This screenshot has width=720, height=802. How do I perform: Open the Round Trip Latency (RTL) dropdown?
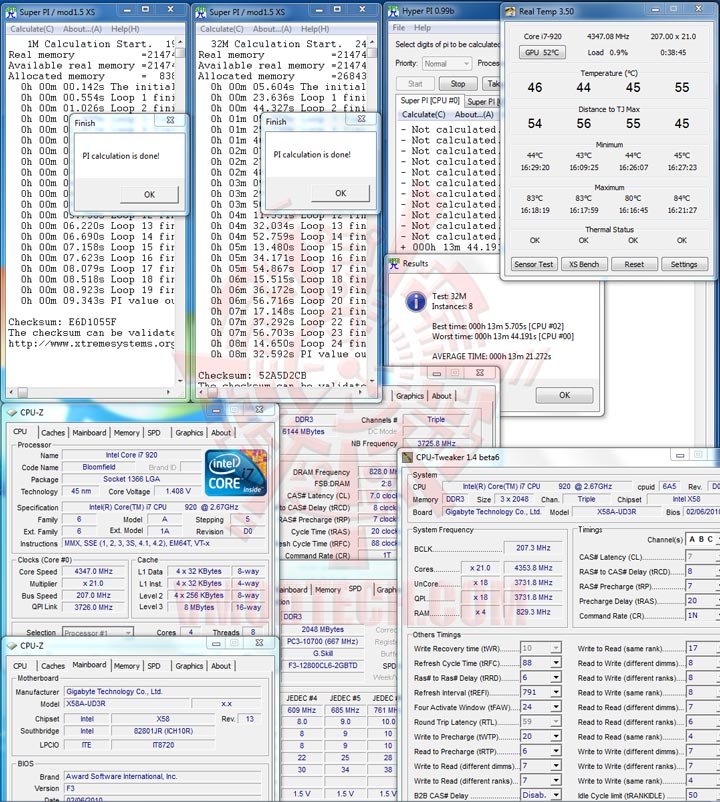pos(555,722)
